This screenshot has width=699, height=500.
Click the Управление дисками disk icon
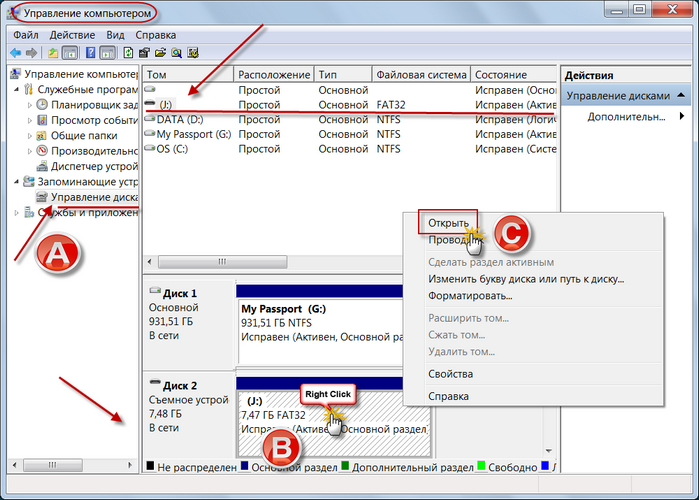[42, 197]
